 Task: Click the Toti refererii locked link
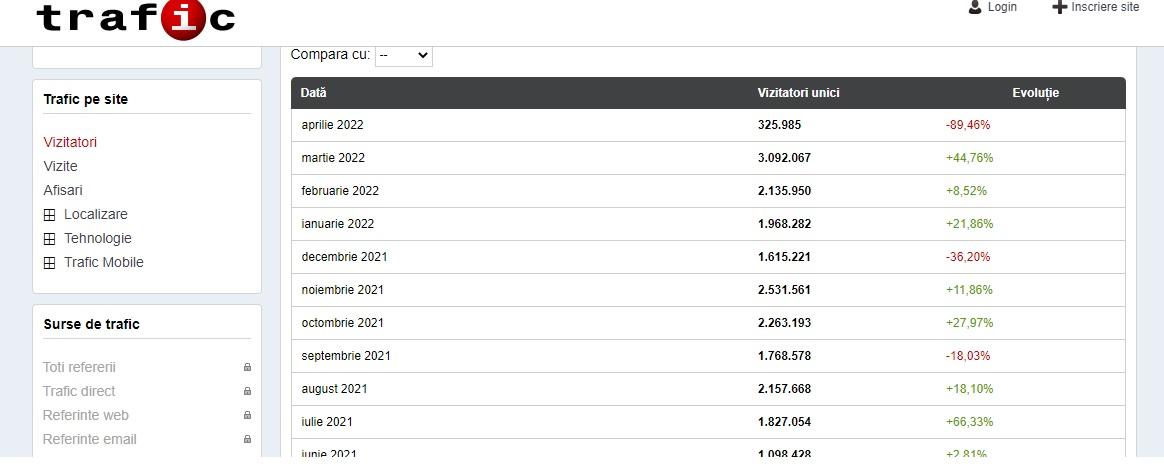pyautogui.click(x=79, y=368)
